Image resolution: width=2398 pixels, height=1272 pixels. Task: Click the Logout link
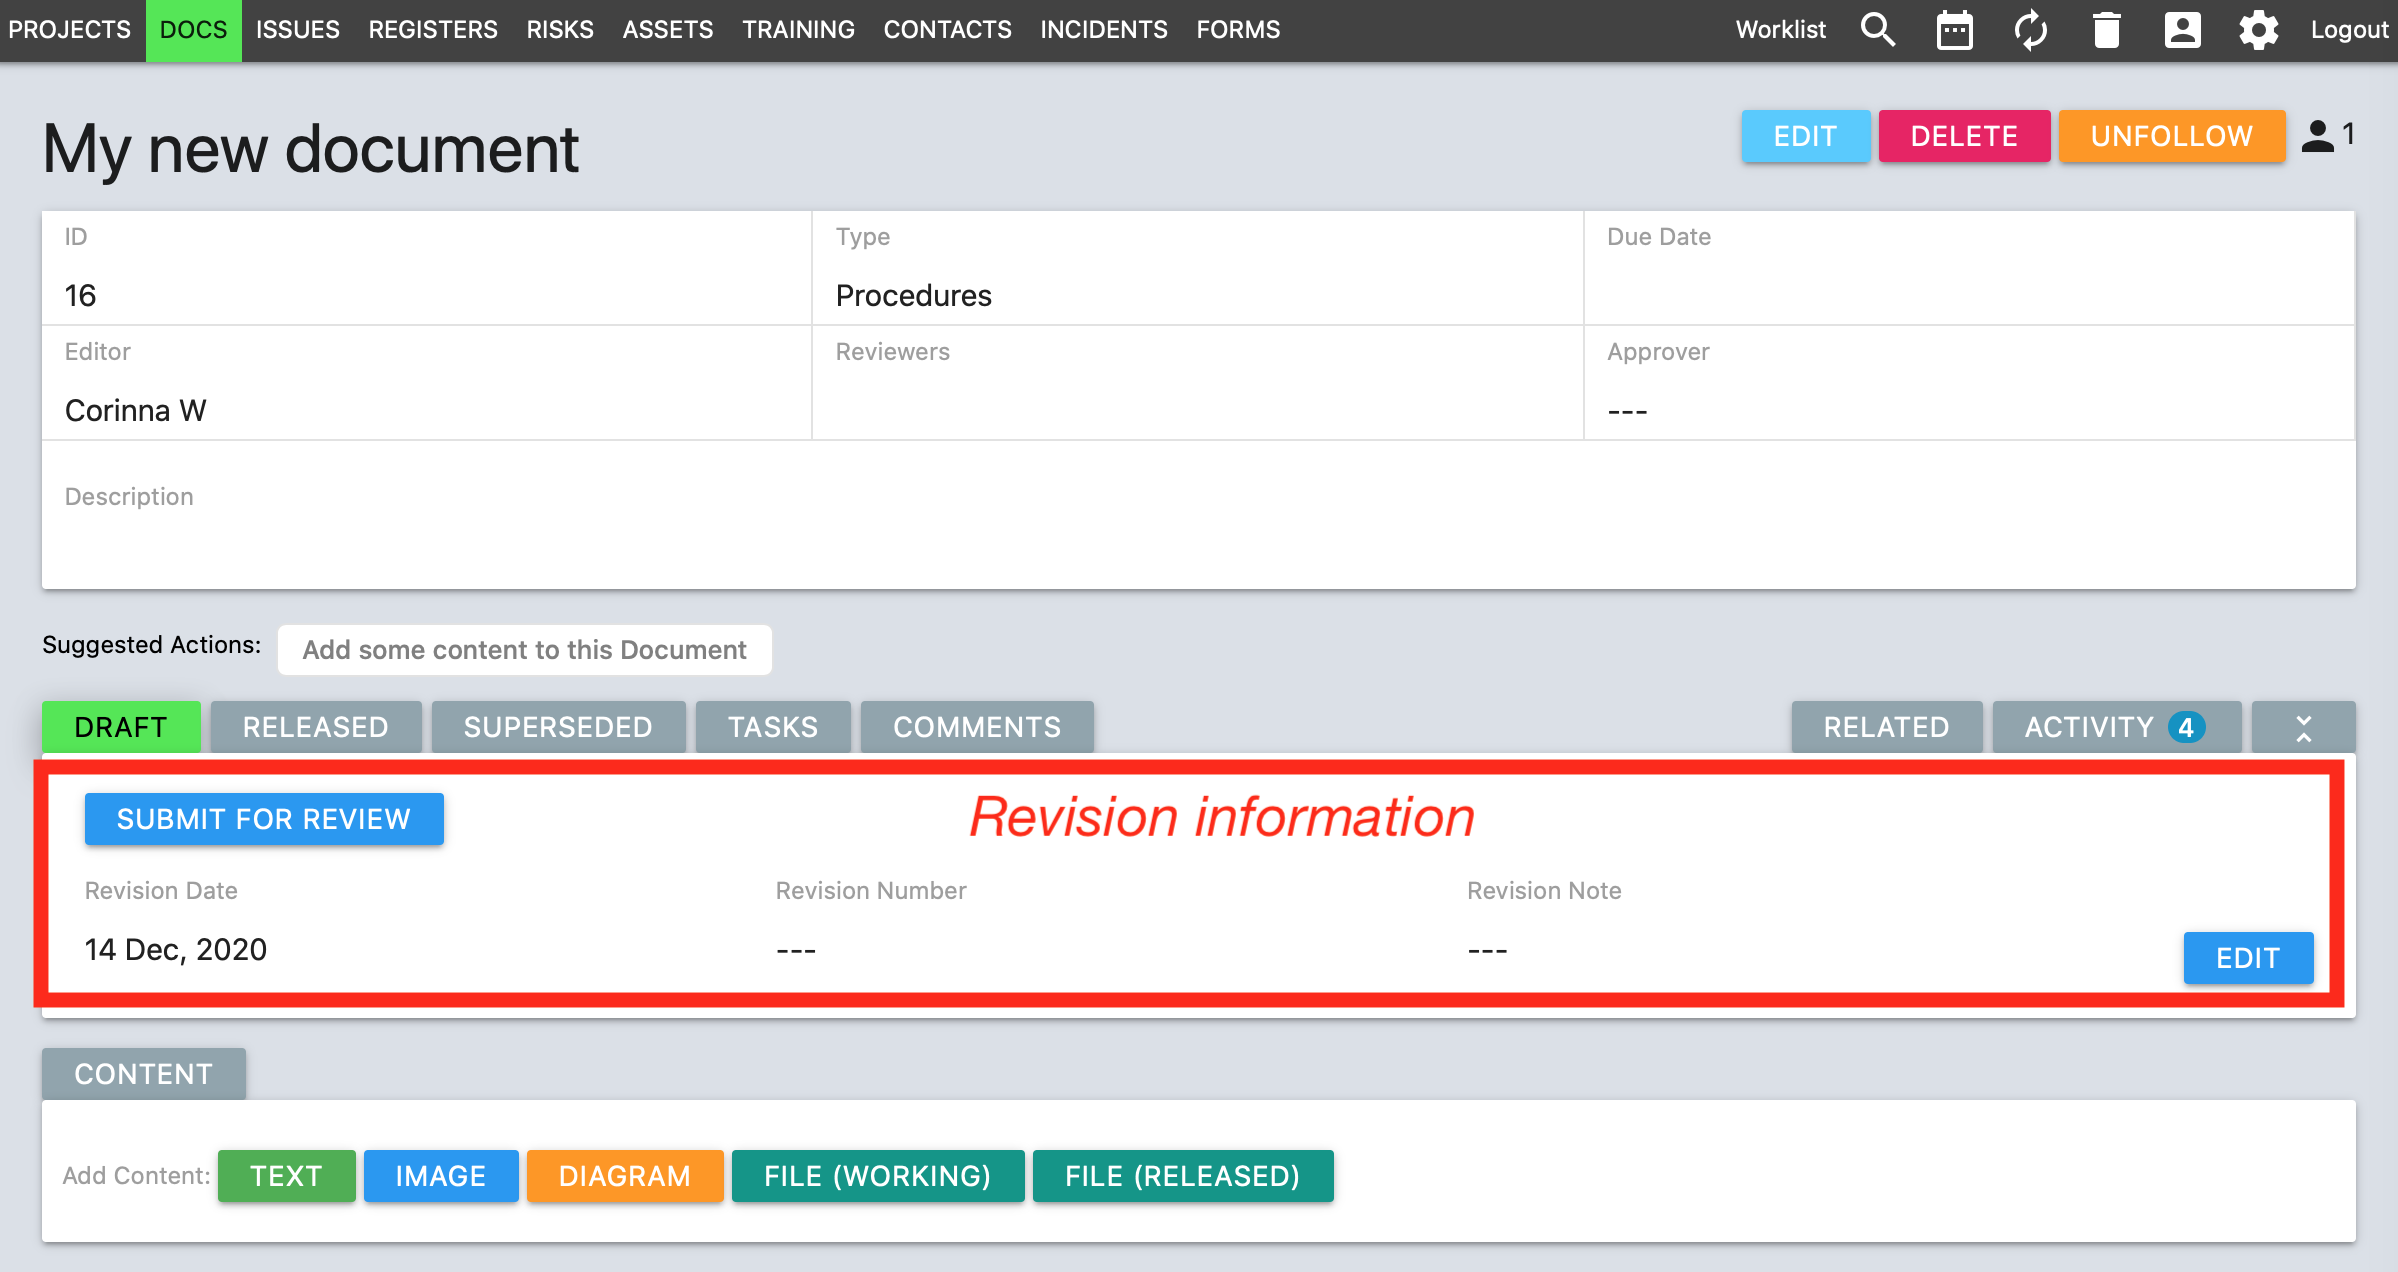pyautogui.click(x=2348, y=30)
